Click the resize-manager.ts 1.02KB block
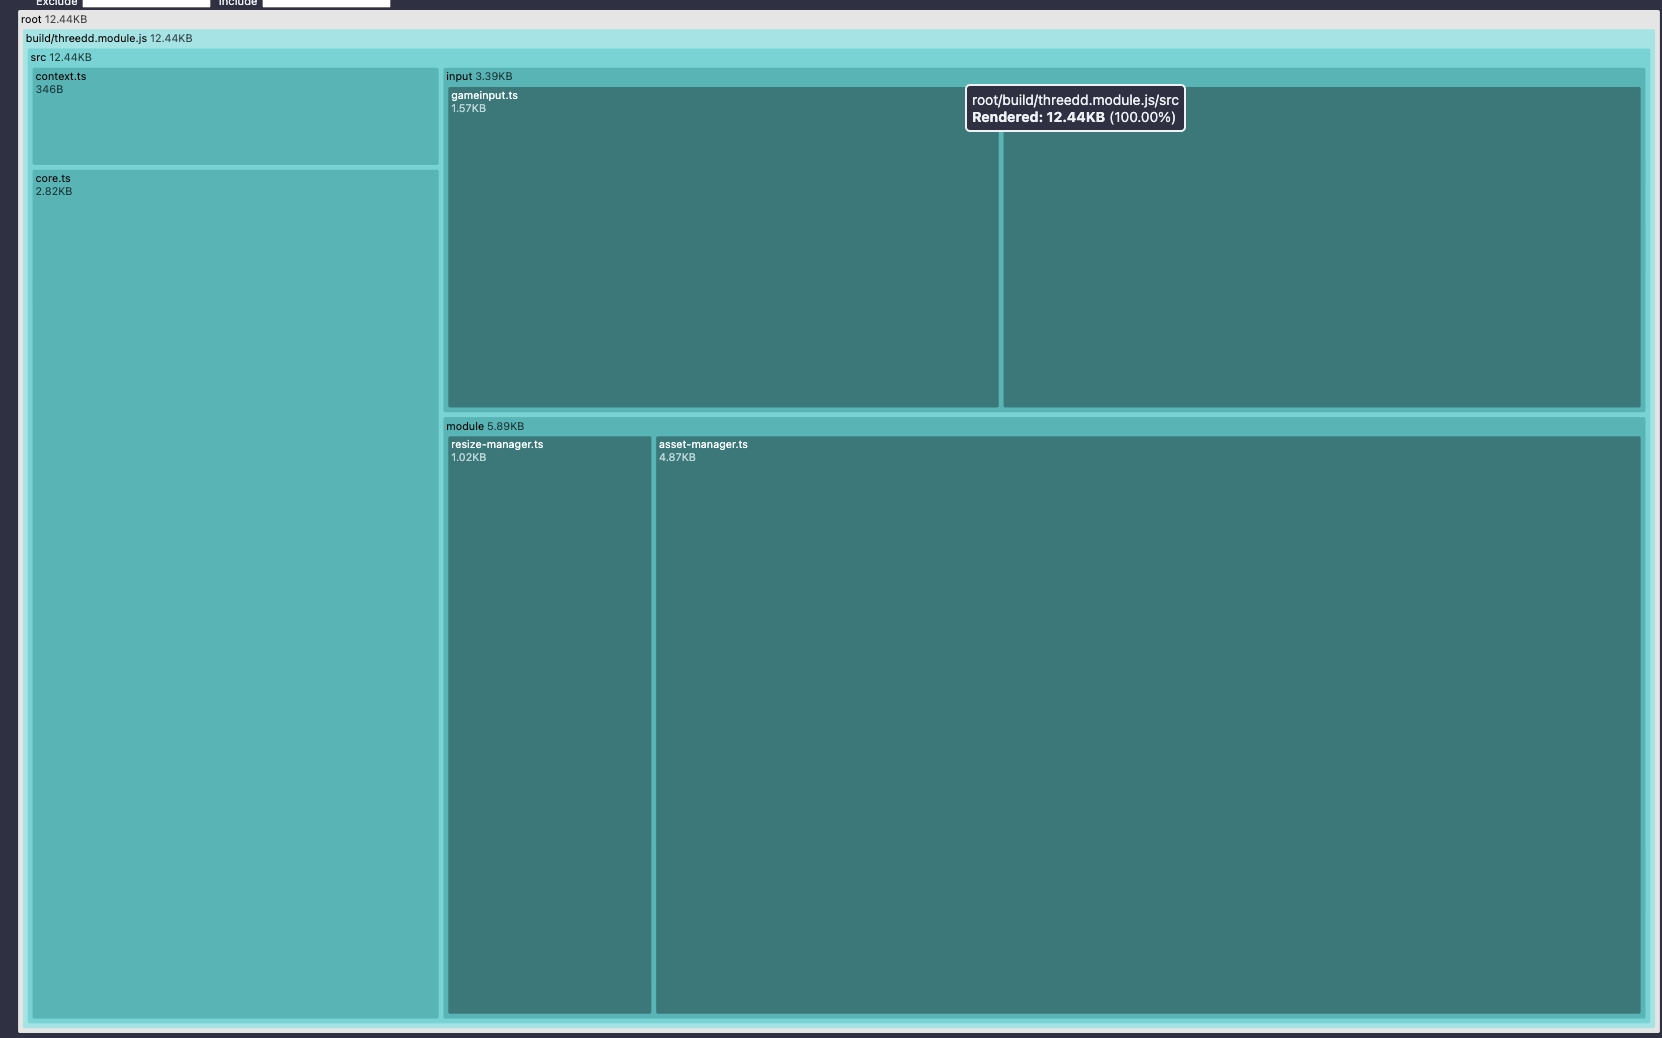The image size is (1662, 1038). click(549, 725)
